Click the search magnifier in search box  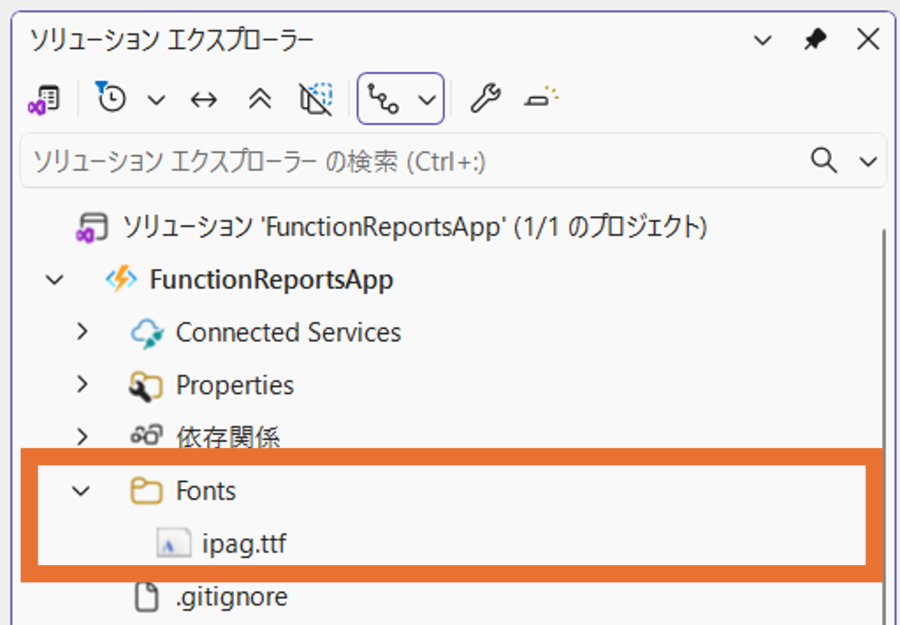(x=823, y=160)
